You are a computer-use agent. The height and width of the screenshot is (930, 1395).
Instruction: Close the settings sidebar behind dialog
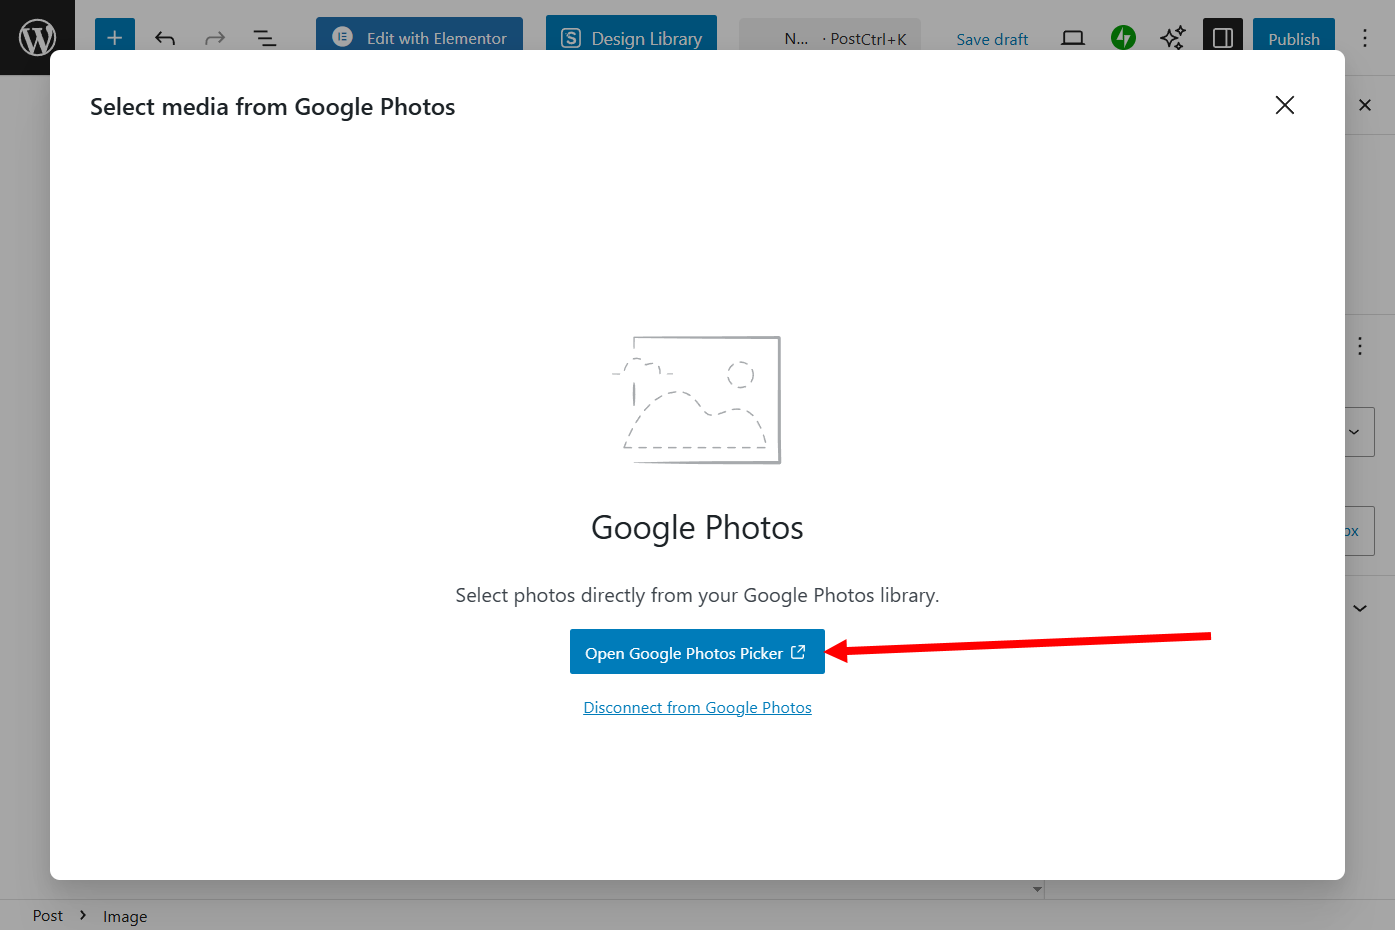(1365, 105)
